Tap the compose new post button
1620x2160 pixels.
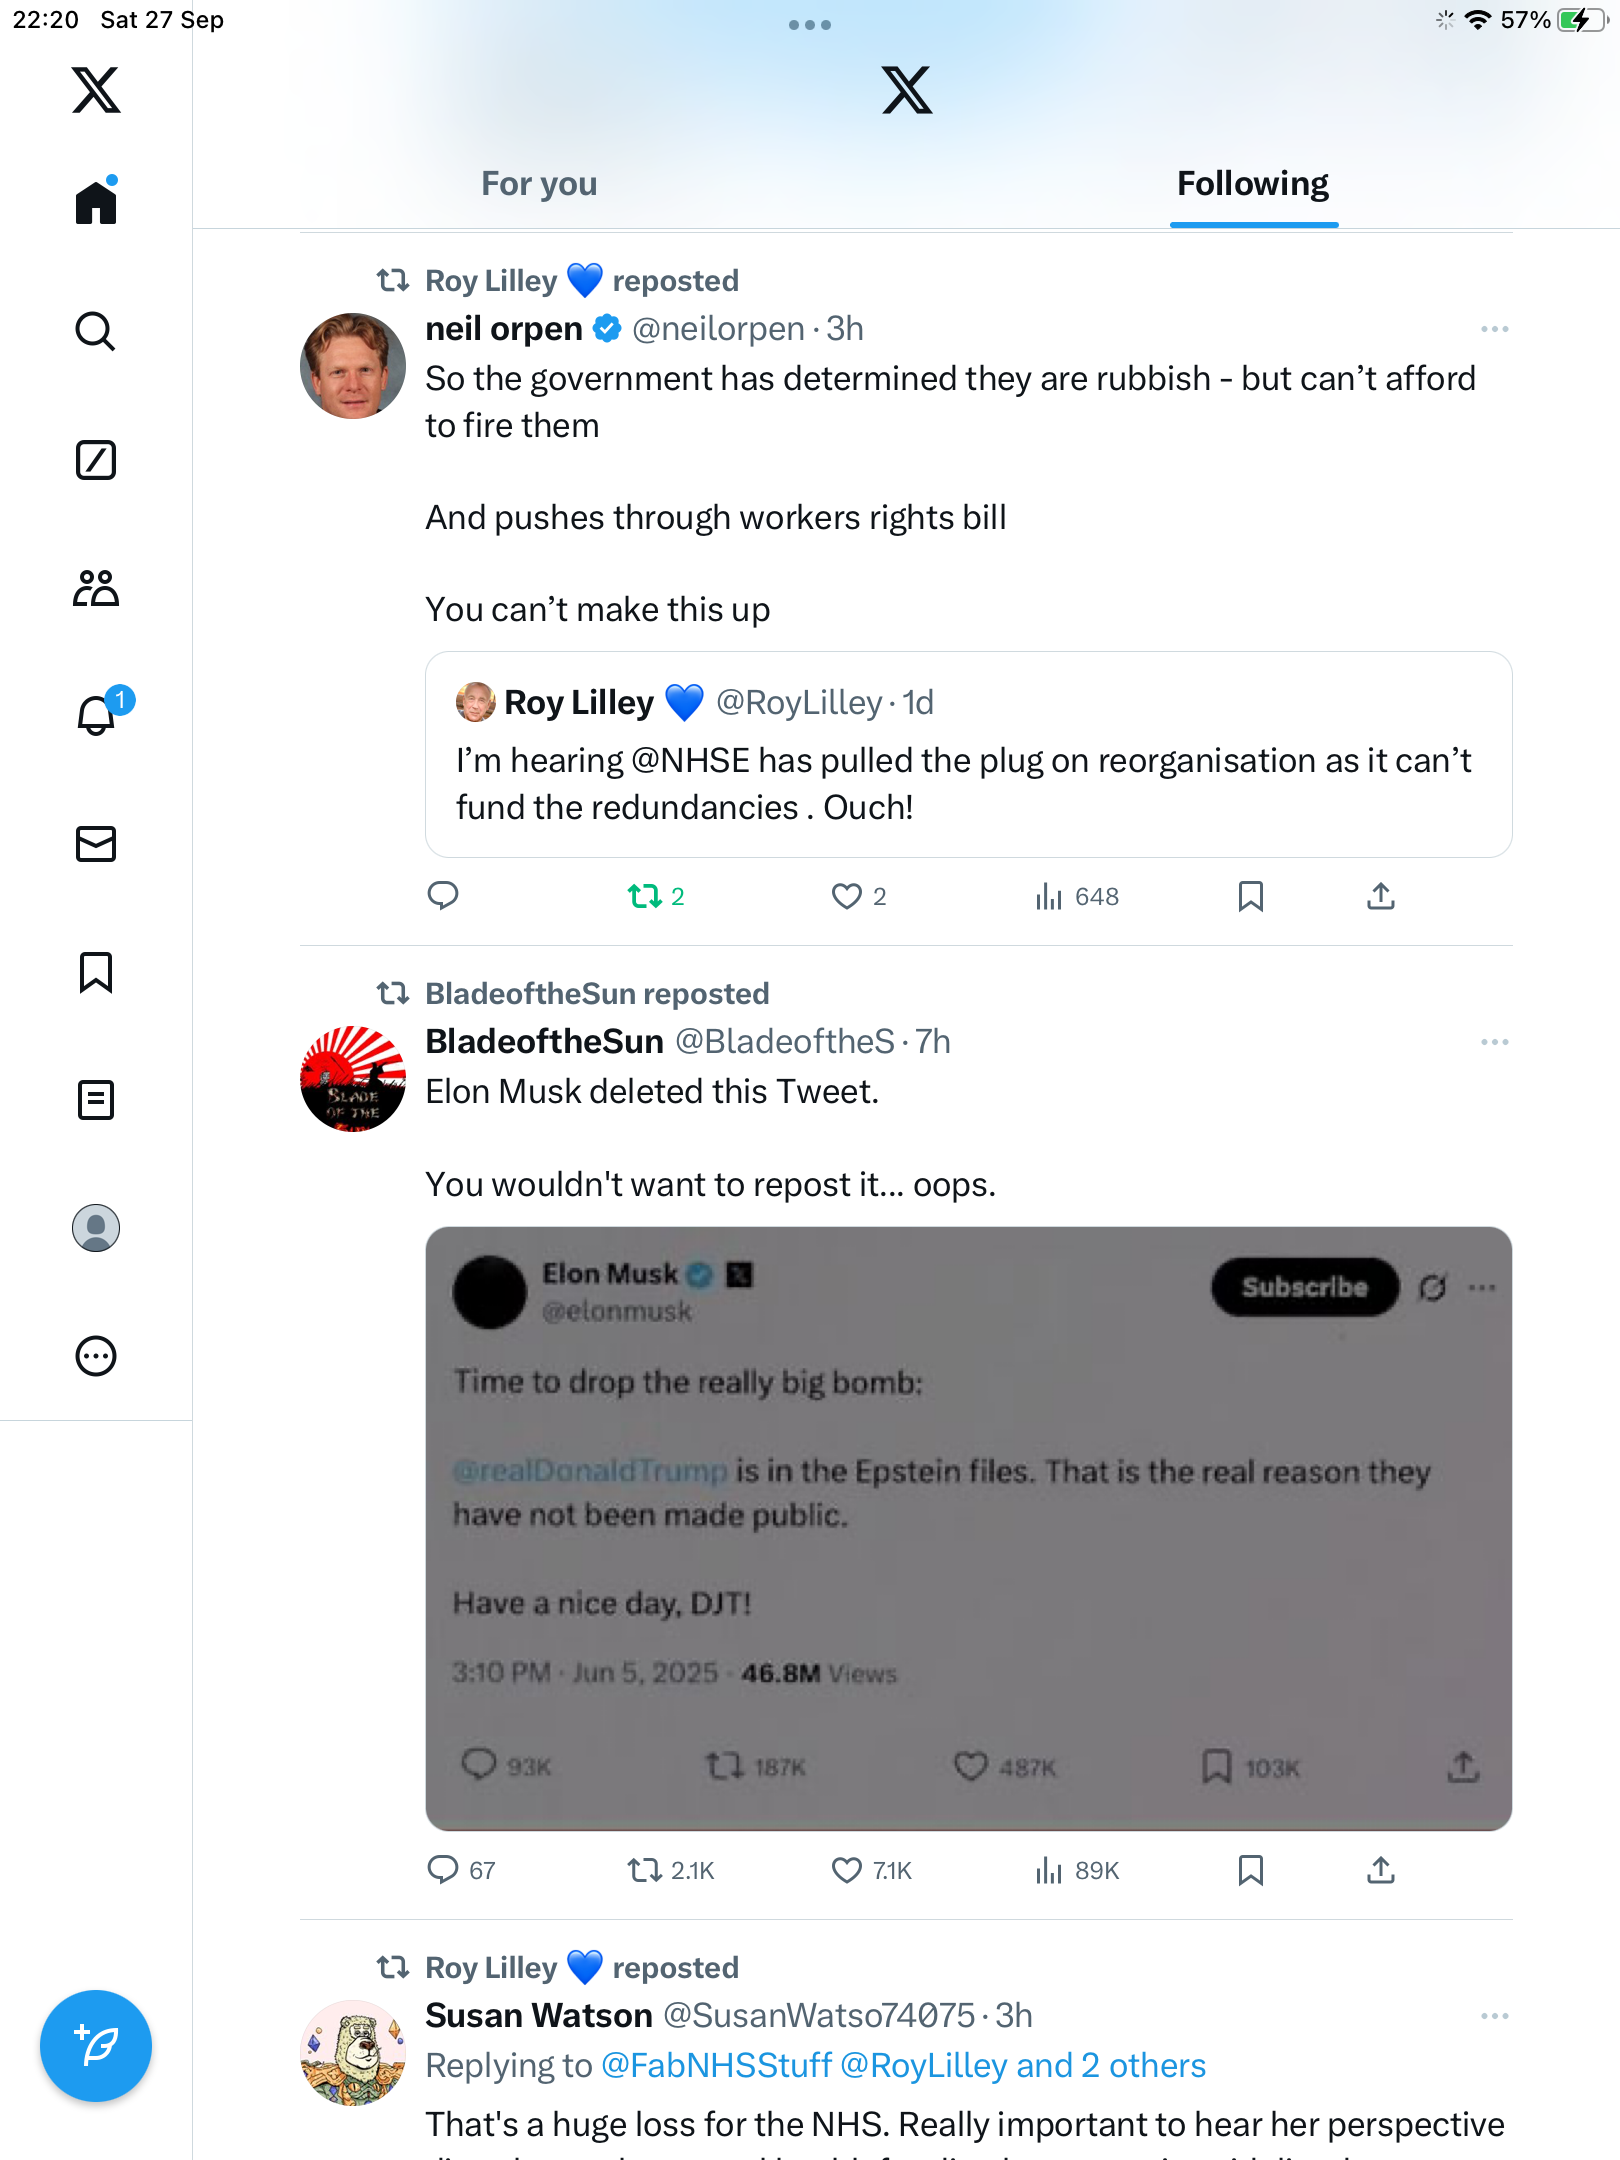(x=96, y=2046)
